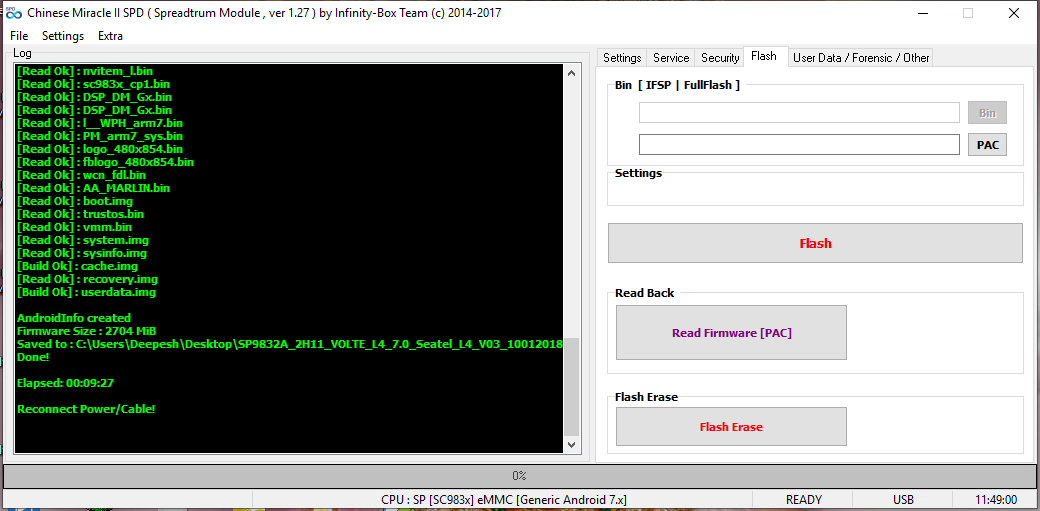Open the Settings menu
Image resolution: width=1040 pixels, height=511 pixels.
click(63, 36)
